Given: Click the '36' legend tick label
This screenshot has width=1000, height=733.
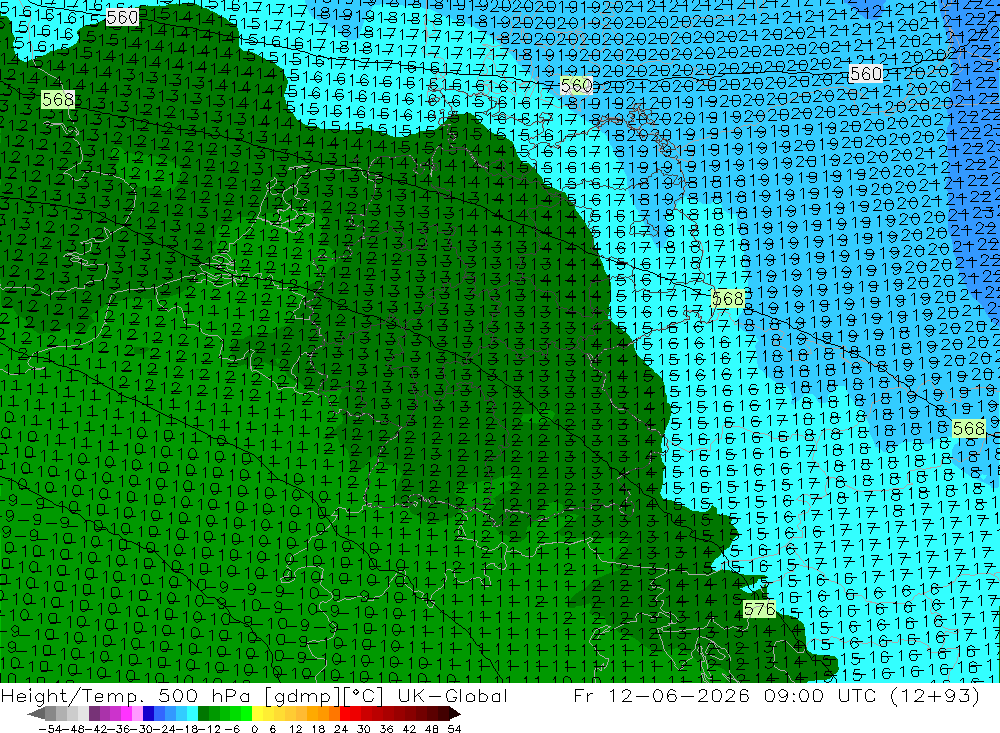Looking at the screenshot, I should tap(386, 729).
